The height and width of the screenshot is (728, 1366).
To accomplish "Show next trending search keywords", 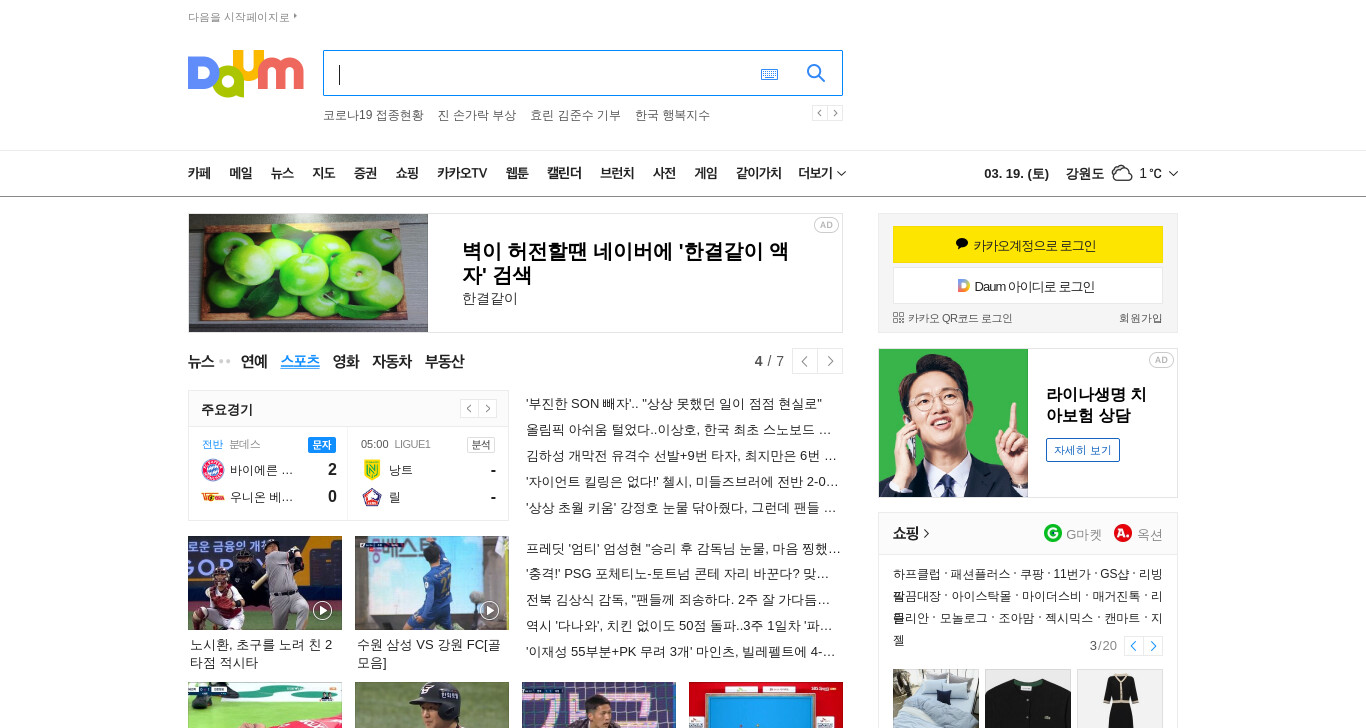I will [835, 113].
